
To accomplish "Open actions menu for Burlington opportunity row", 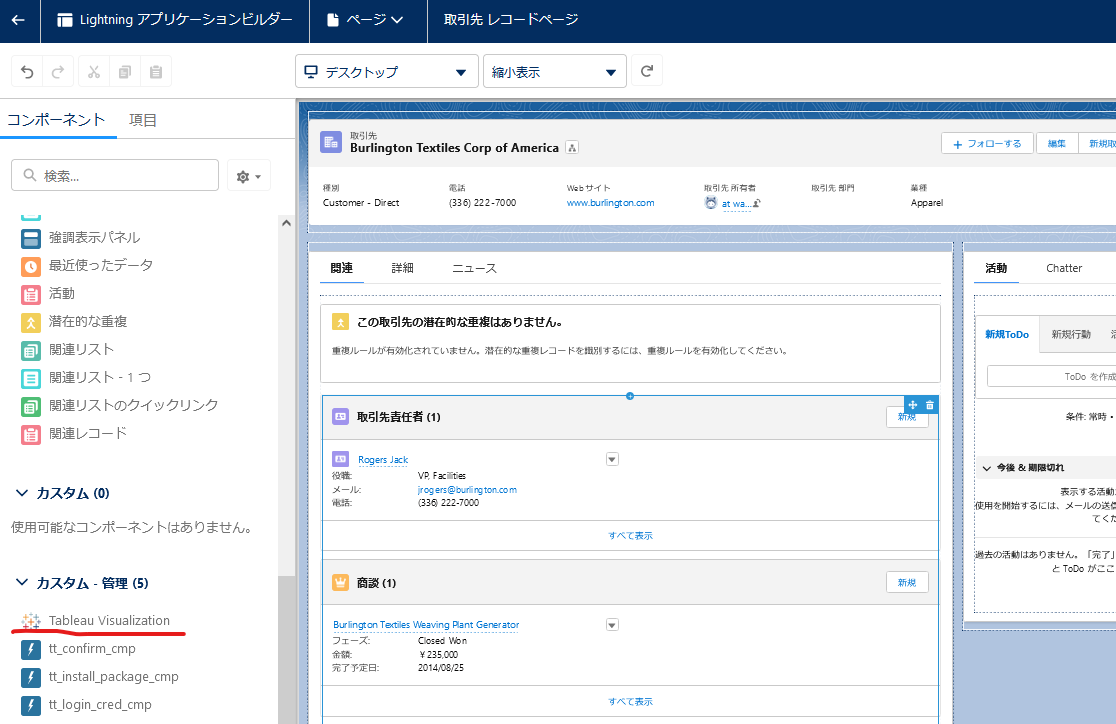I will tap(612, 624).
